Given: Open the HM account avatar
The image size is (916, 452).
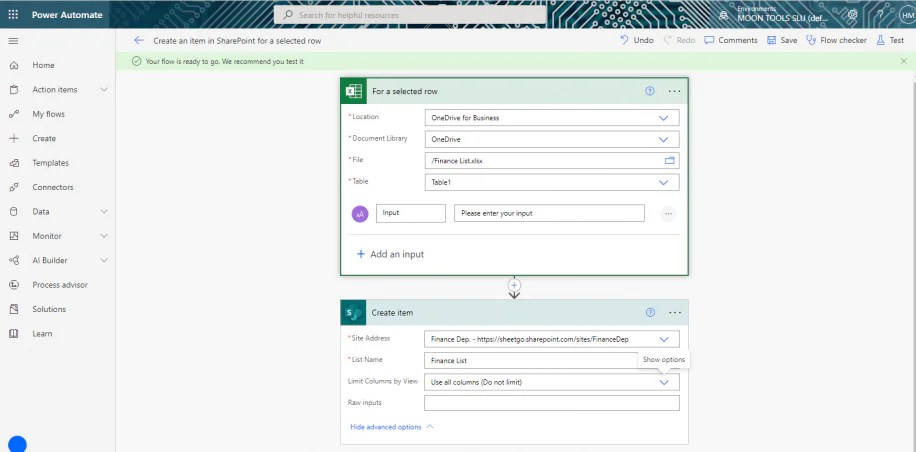Looking at the screenshot, I should (x=907, y=15).
